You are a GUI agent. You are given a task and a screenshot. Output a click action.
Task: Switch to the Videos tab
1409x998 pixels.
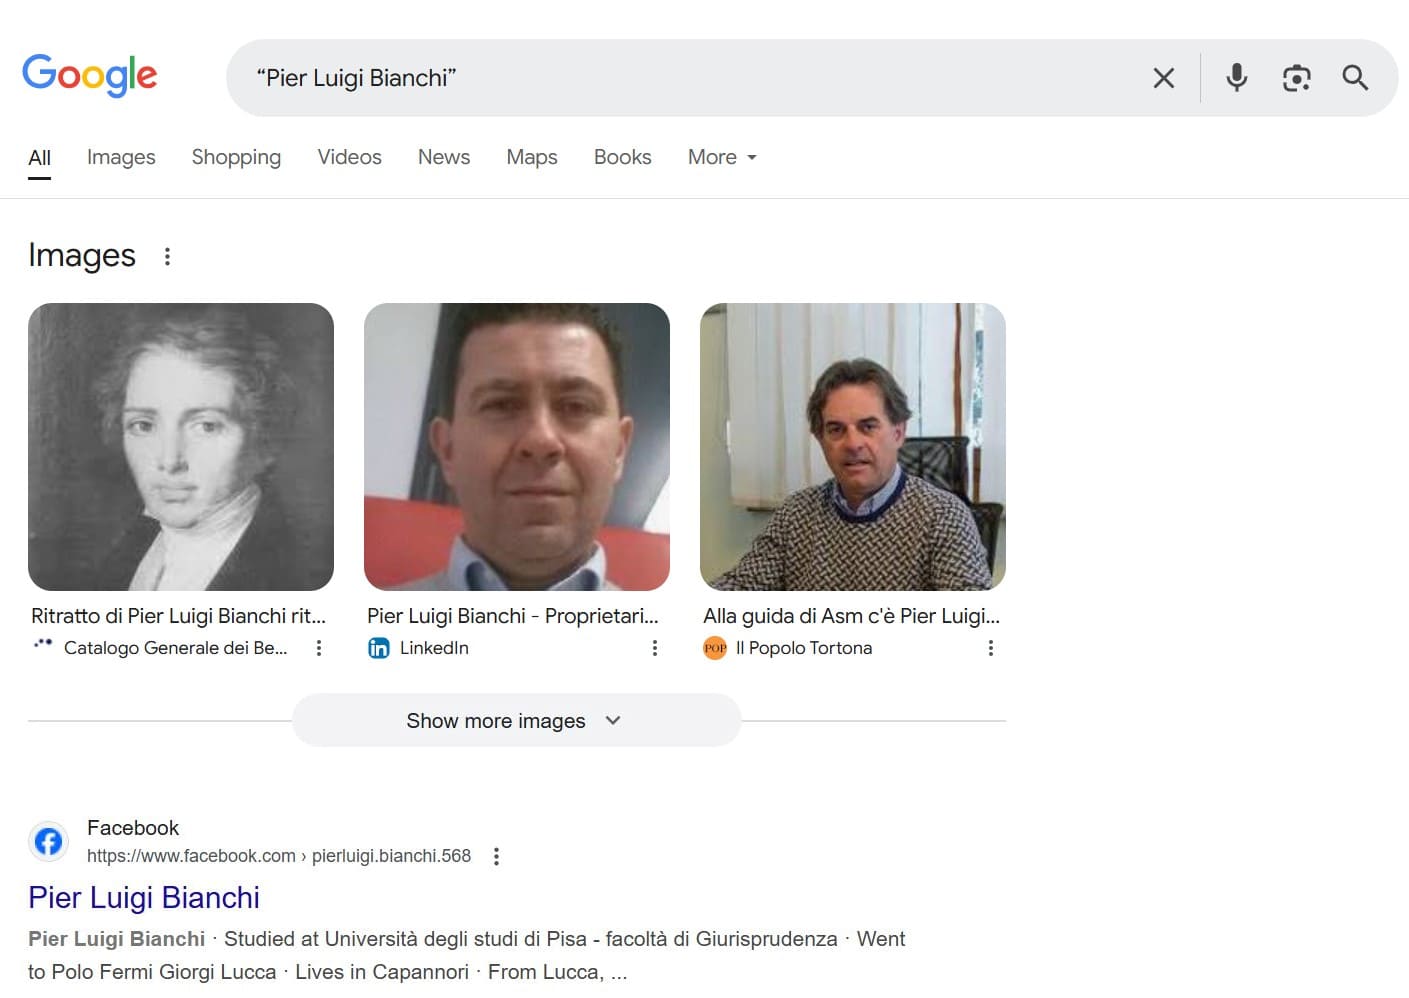click(349, 157)
